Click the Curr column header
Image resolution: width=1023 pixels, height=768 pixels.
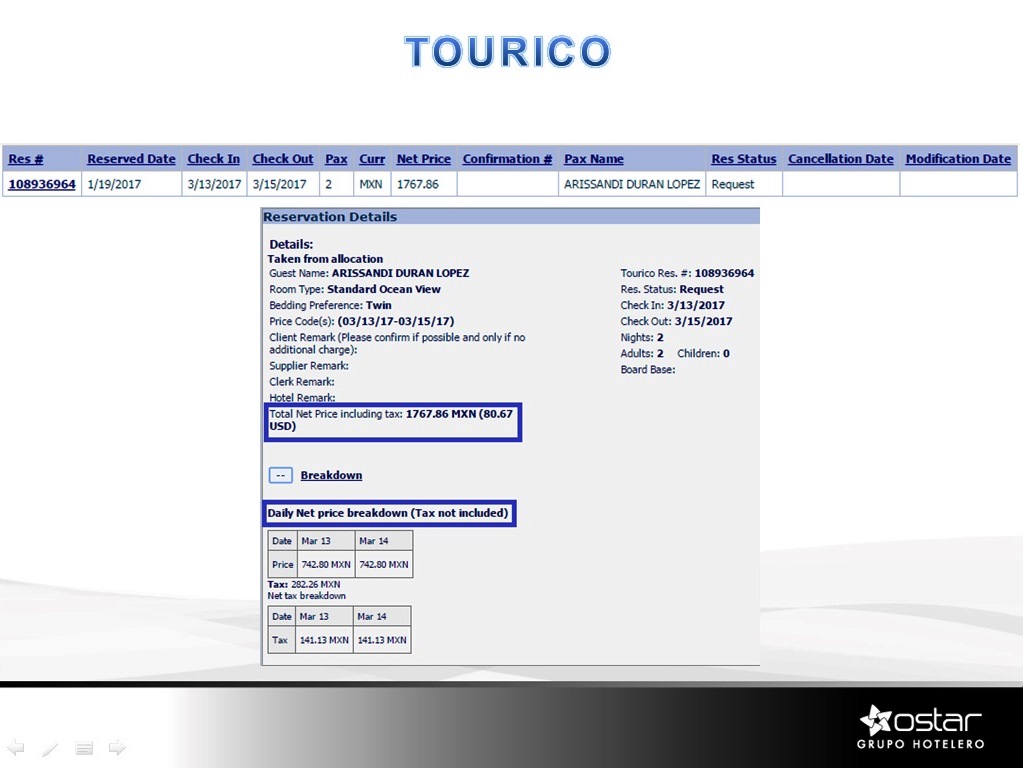tap(372, 159)
